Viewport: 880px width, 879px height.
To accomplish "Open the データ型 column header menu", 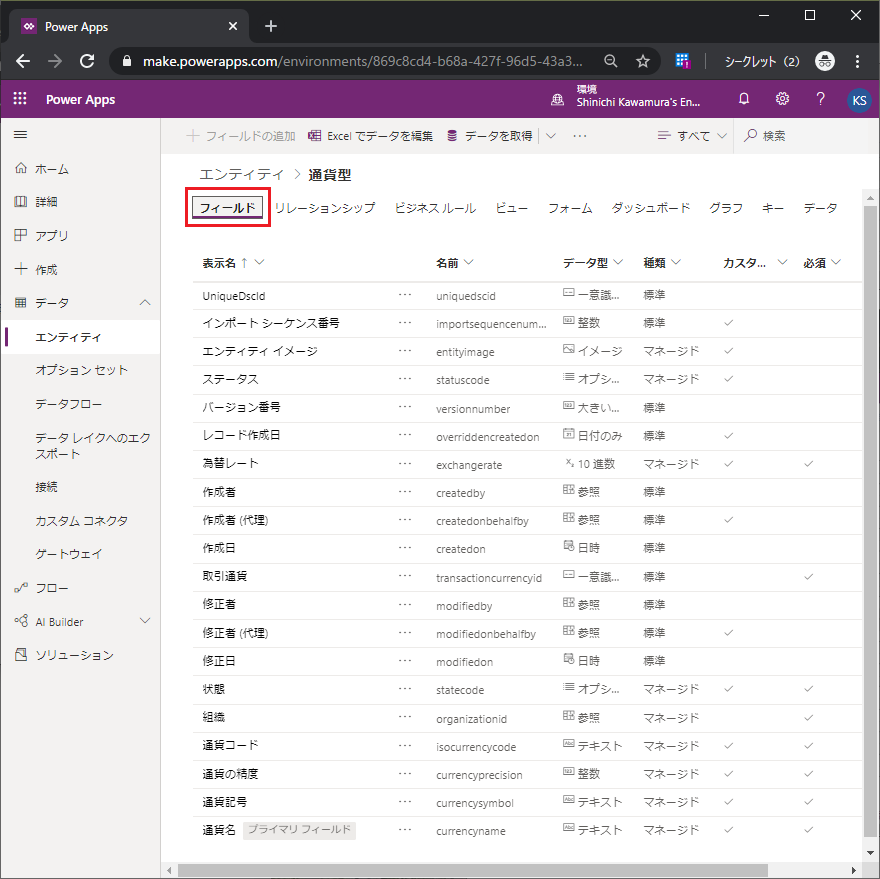I will (618, 262).
